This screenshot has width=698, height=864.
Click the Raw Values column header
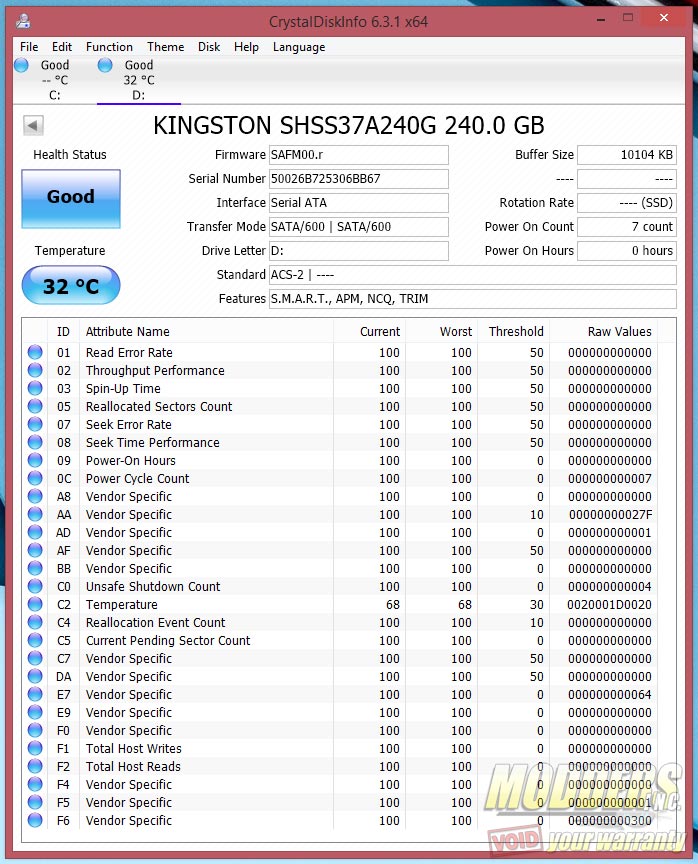coord(604,332)
